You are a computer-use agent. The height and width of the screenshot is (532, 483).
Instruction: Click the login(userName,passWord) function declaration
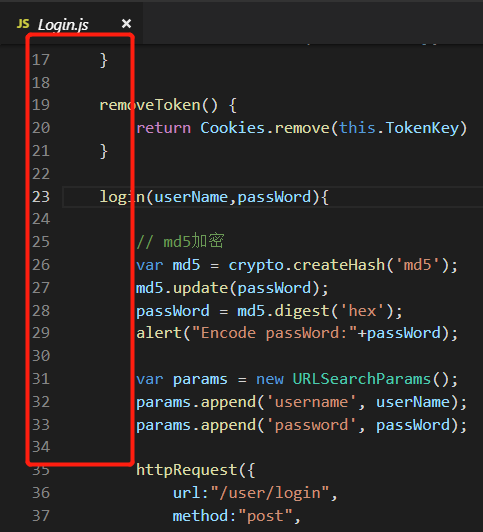[x=214, y=197]
